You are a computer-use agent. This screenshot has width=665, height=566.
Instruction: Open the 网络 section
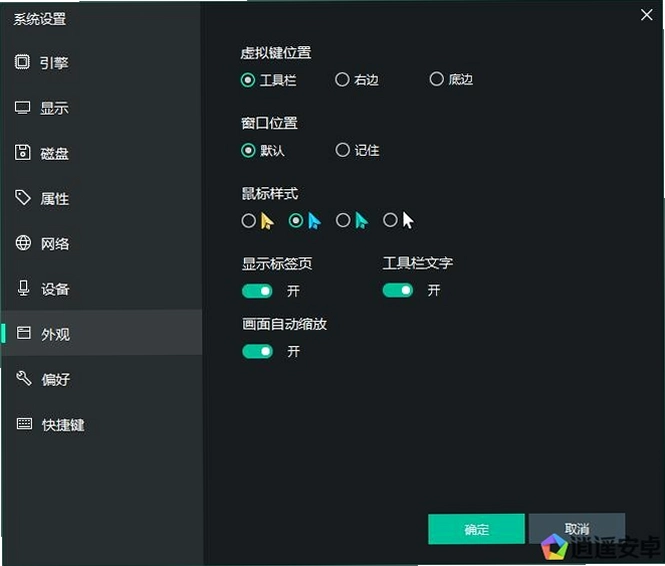pos(102,244)
